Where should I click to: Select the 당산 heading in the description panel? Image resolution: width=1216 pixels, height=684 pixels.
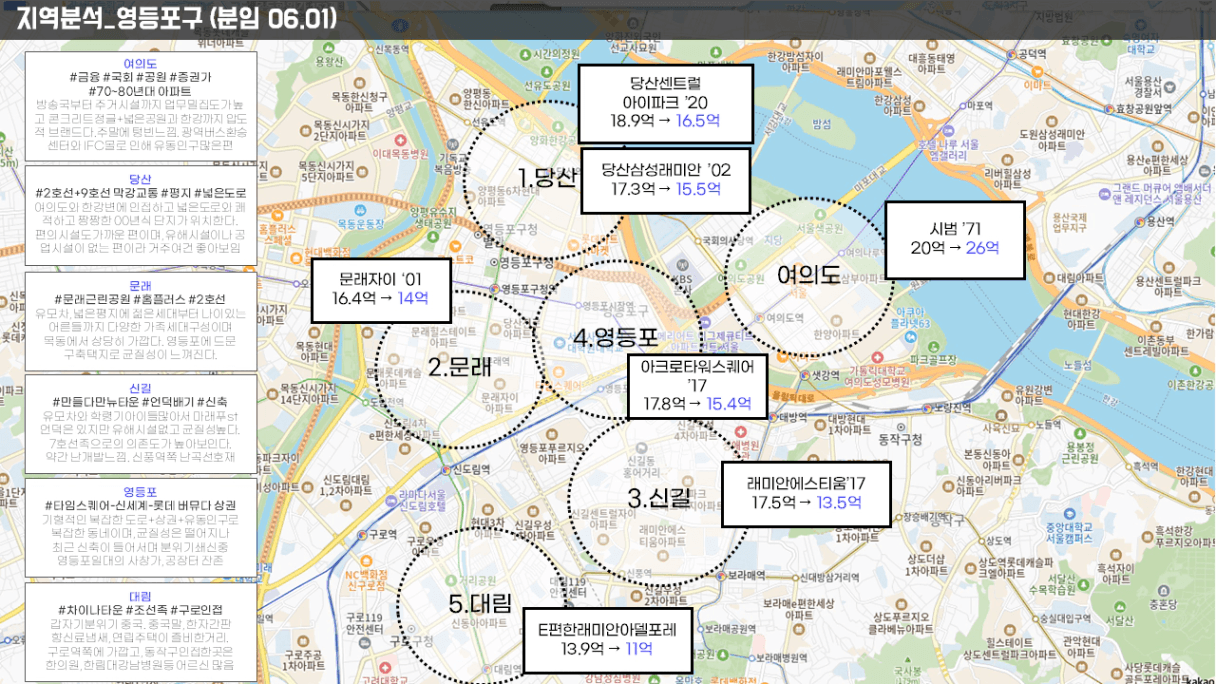pos(140,178)
